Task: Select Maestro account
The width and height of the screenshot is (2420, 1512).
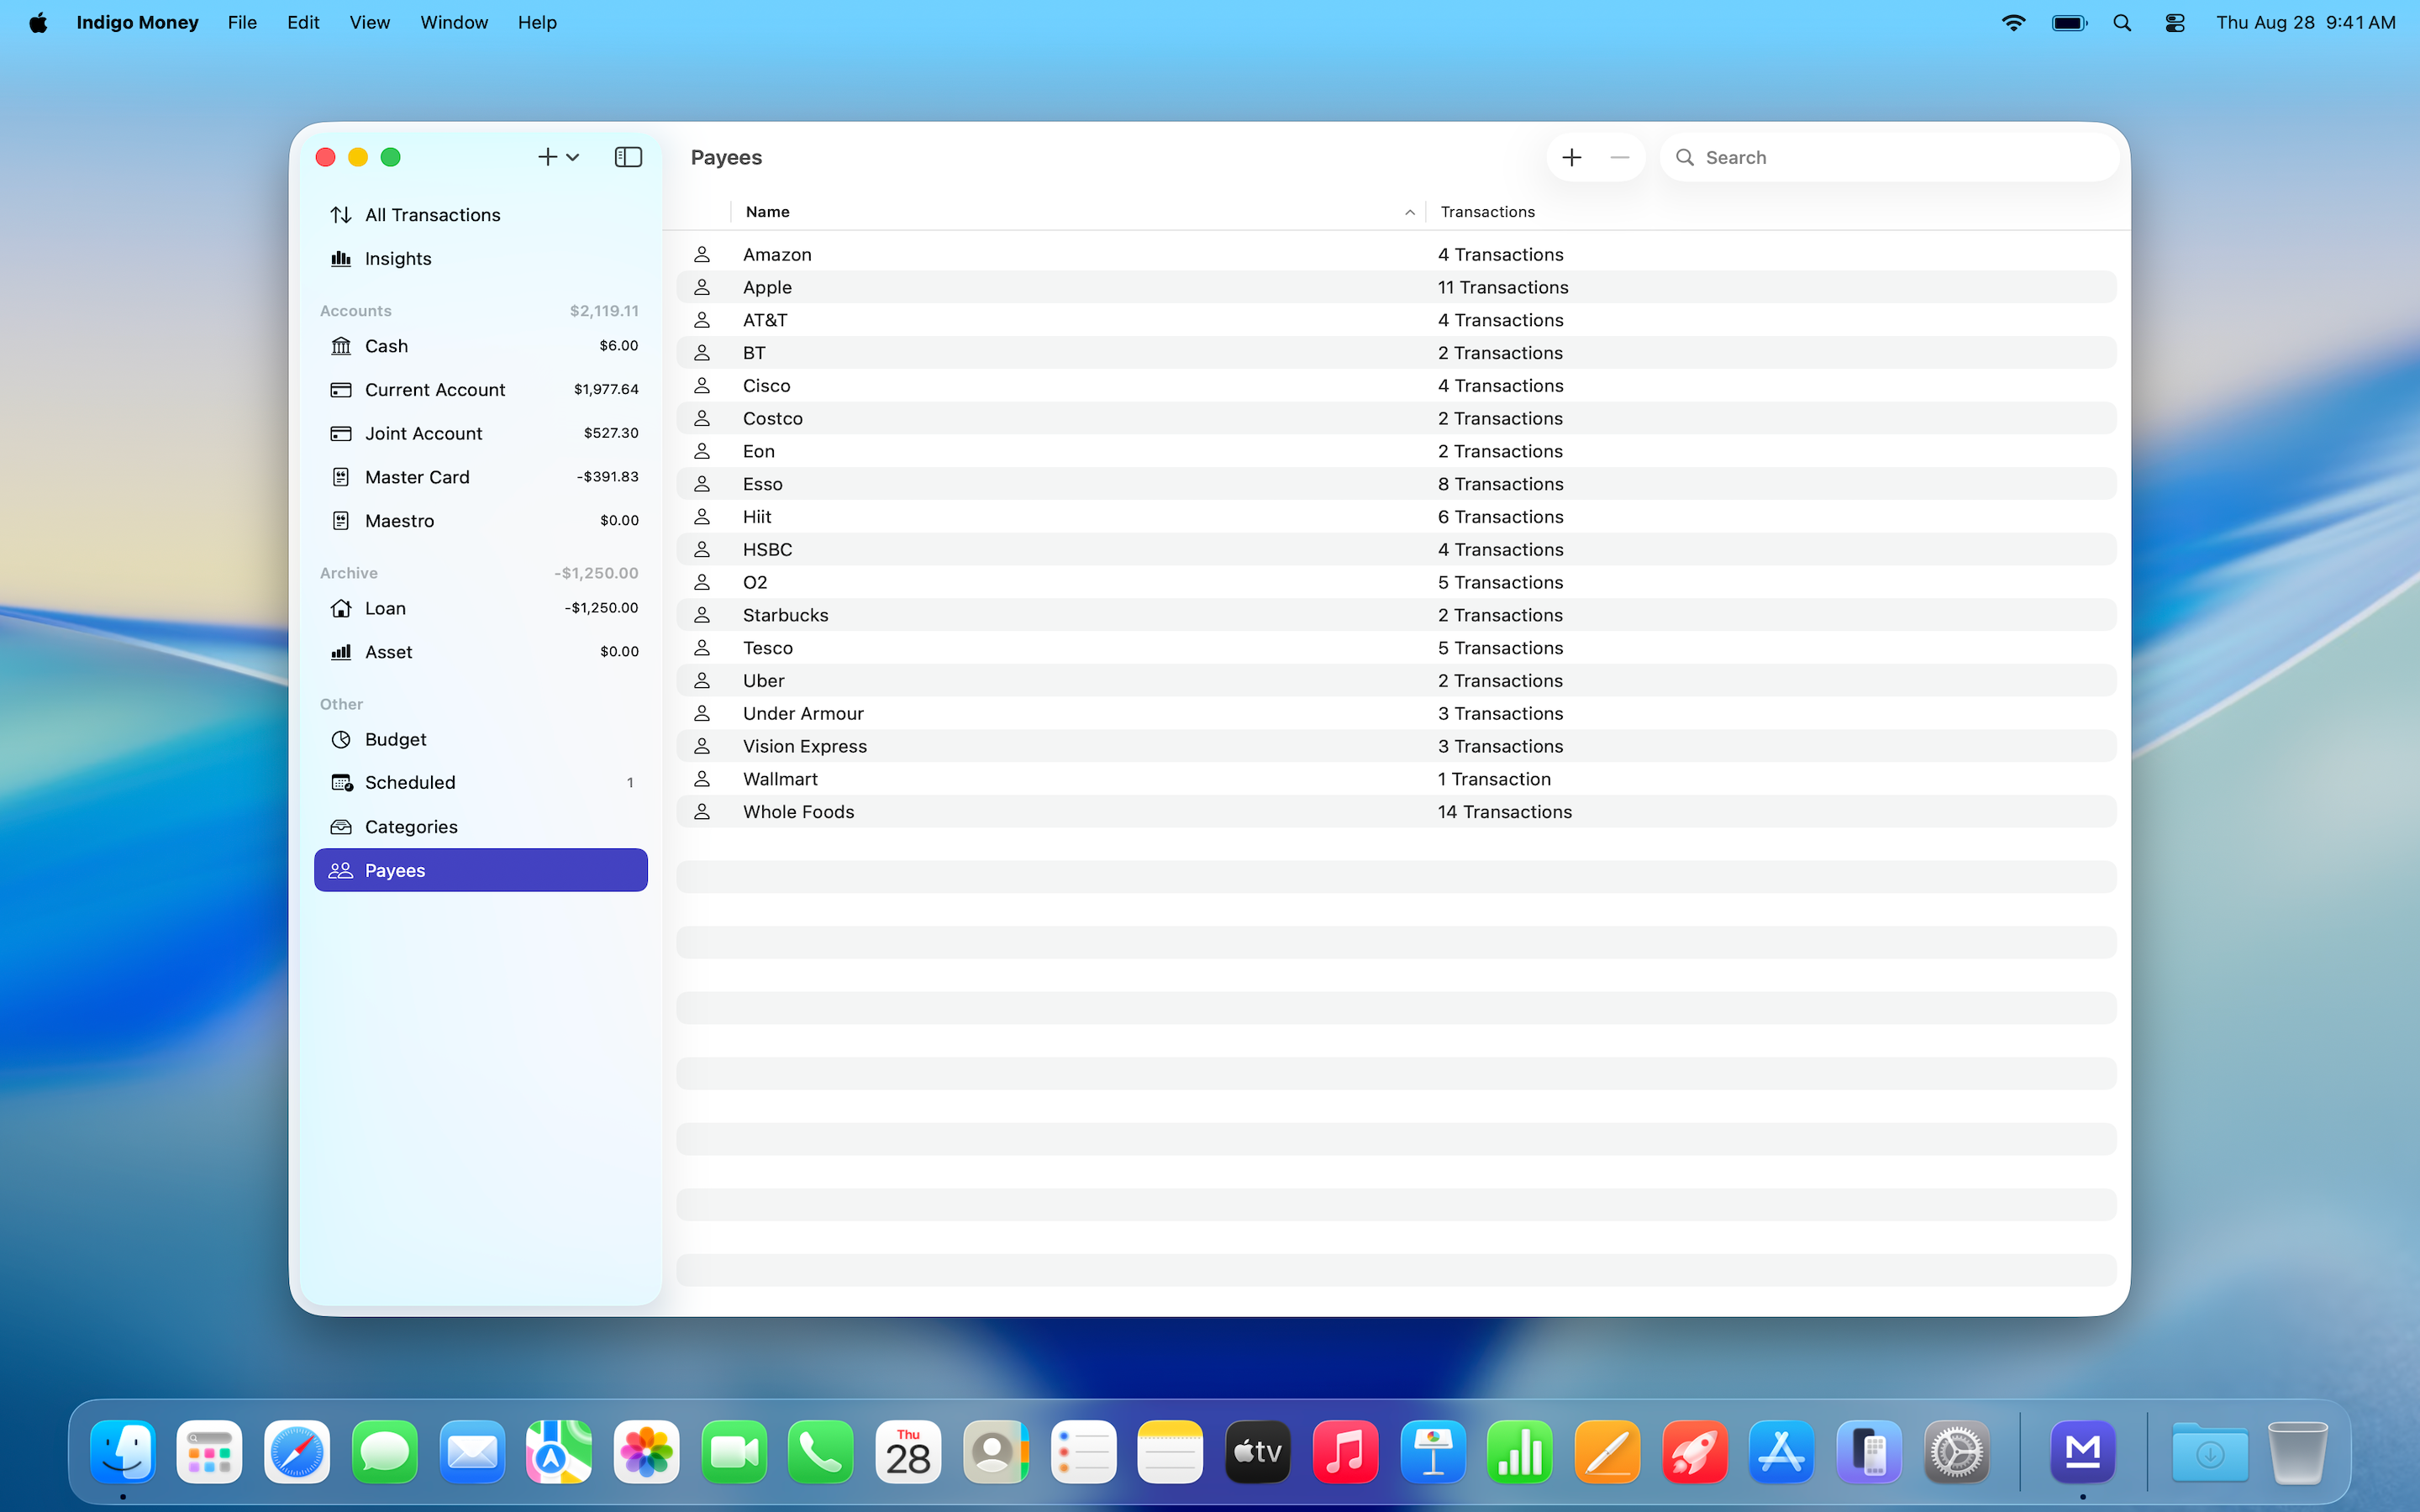Action: (x=481, y=521)
